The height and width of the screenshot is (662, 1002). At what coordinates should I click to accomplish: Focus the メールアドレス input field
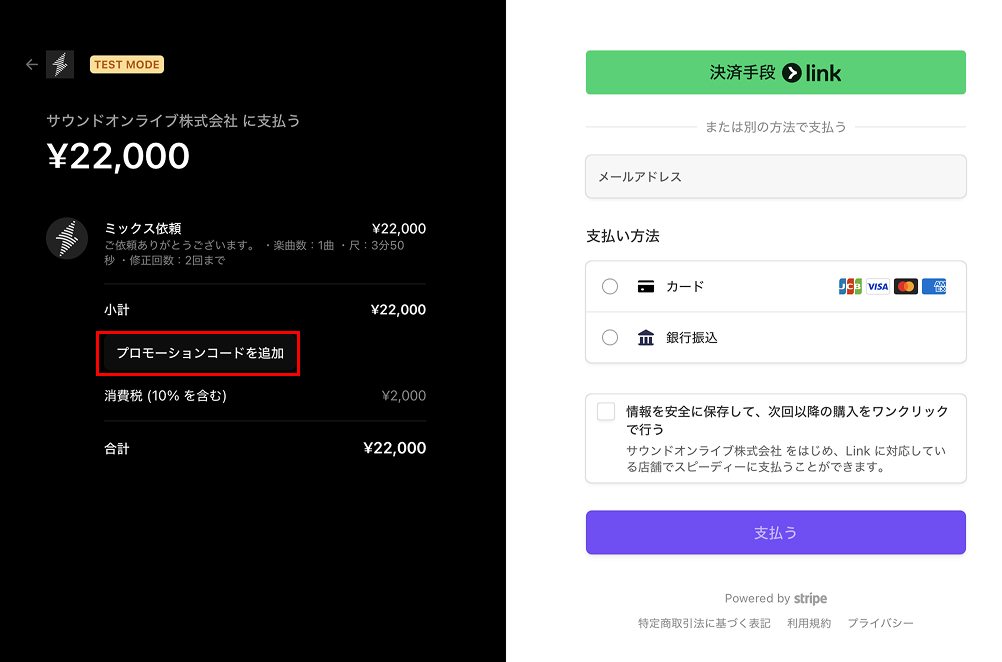click(775, 176)
